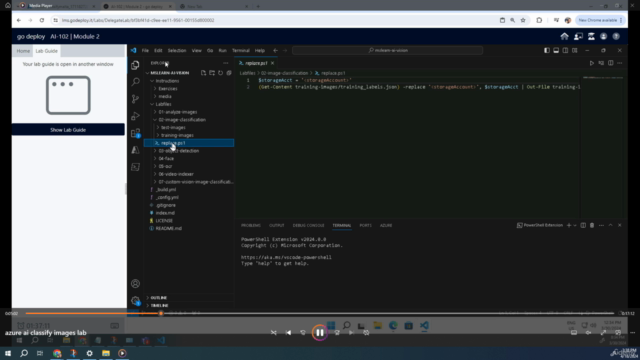
Task: Open the launch profile dropdown next to plus
Action: [x=575, y=225]
